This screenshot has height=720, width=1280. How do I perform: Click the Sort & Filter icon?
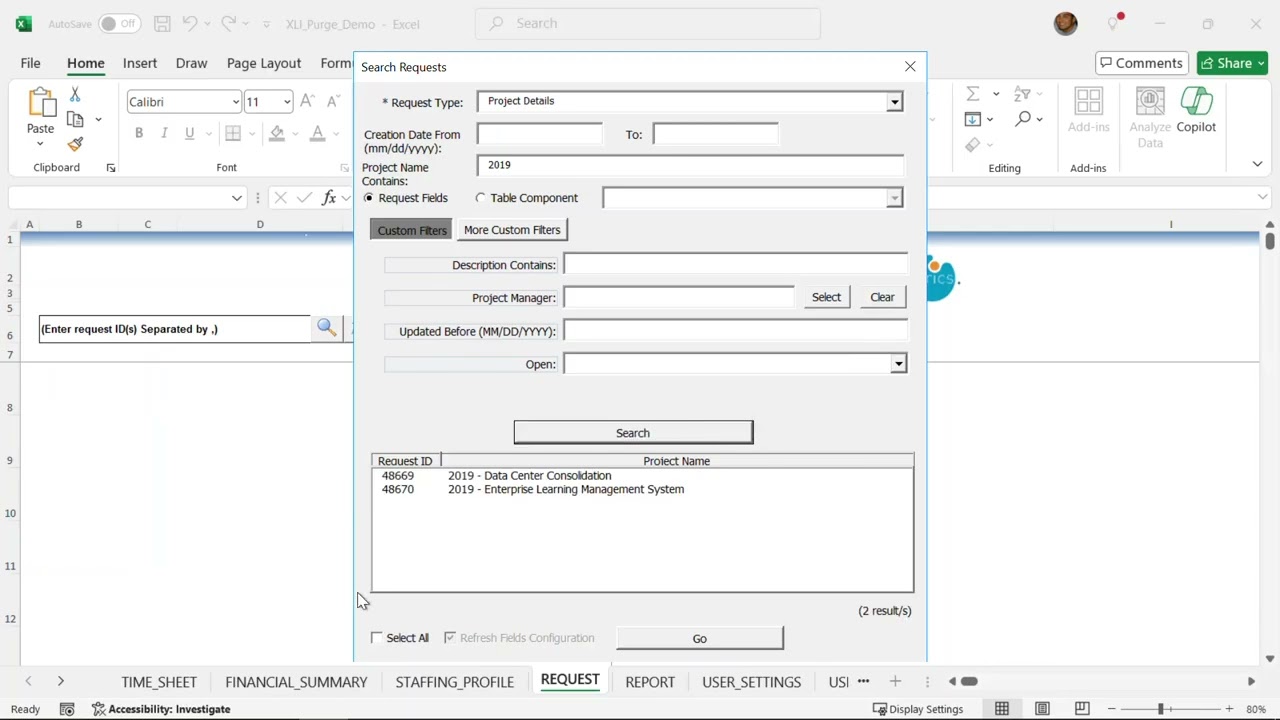click(1022, 94)
